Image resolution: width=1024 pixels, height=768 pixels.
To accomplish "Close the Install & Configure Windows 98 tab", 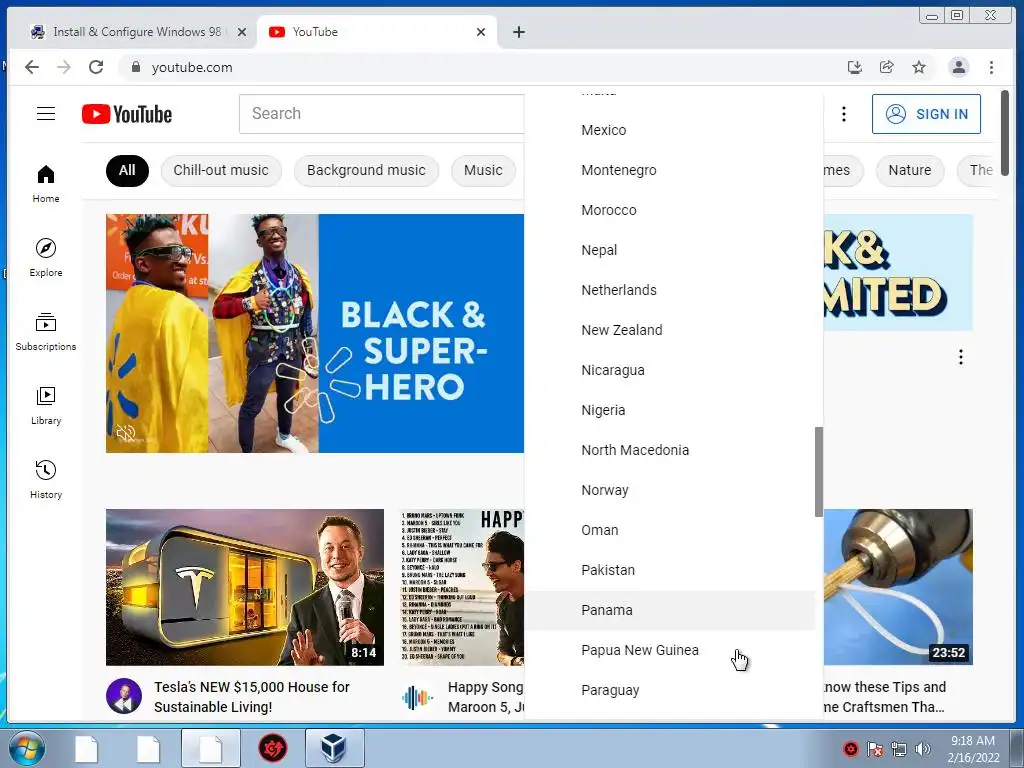I will point(242,32).
